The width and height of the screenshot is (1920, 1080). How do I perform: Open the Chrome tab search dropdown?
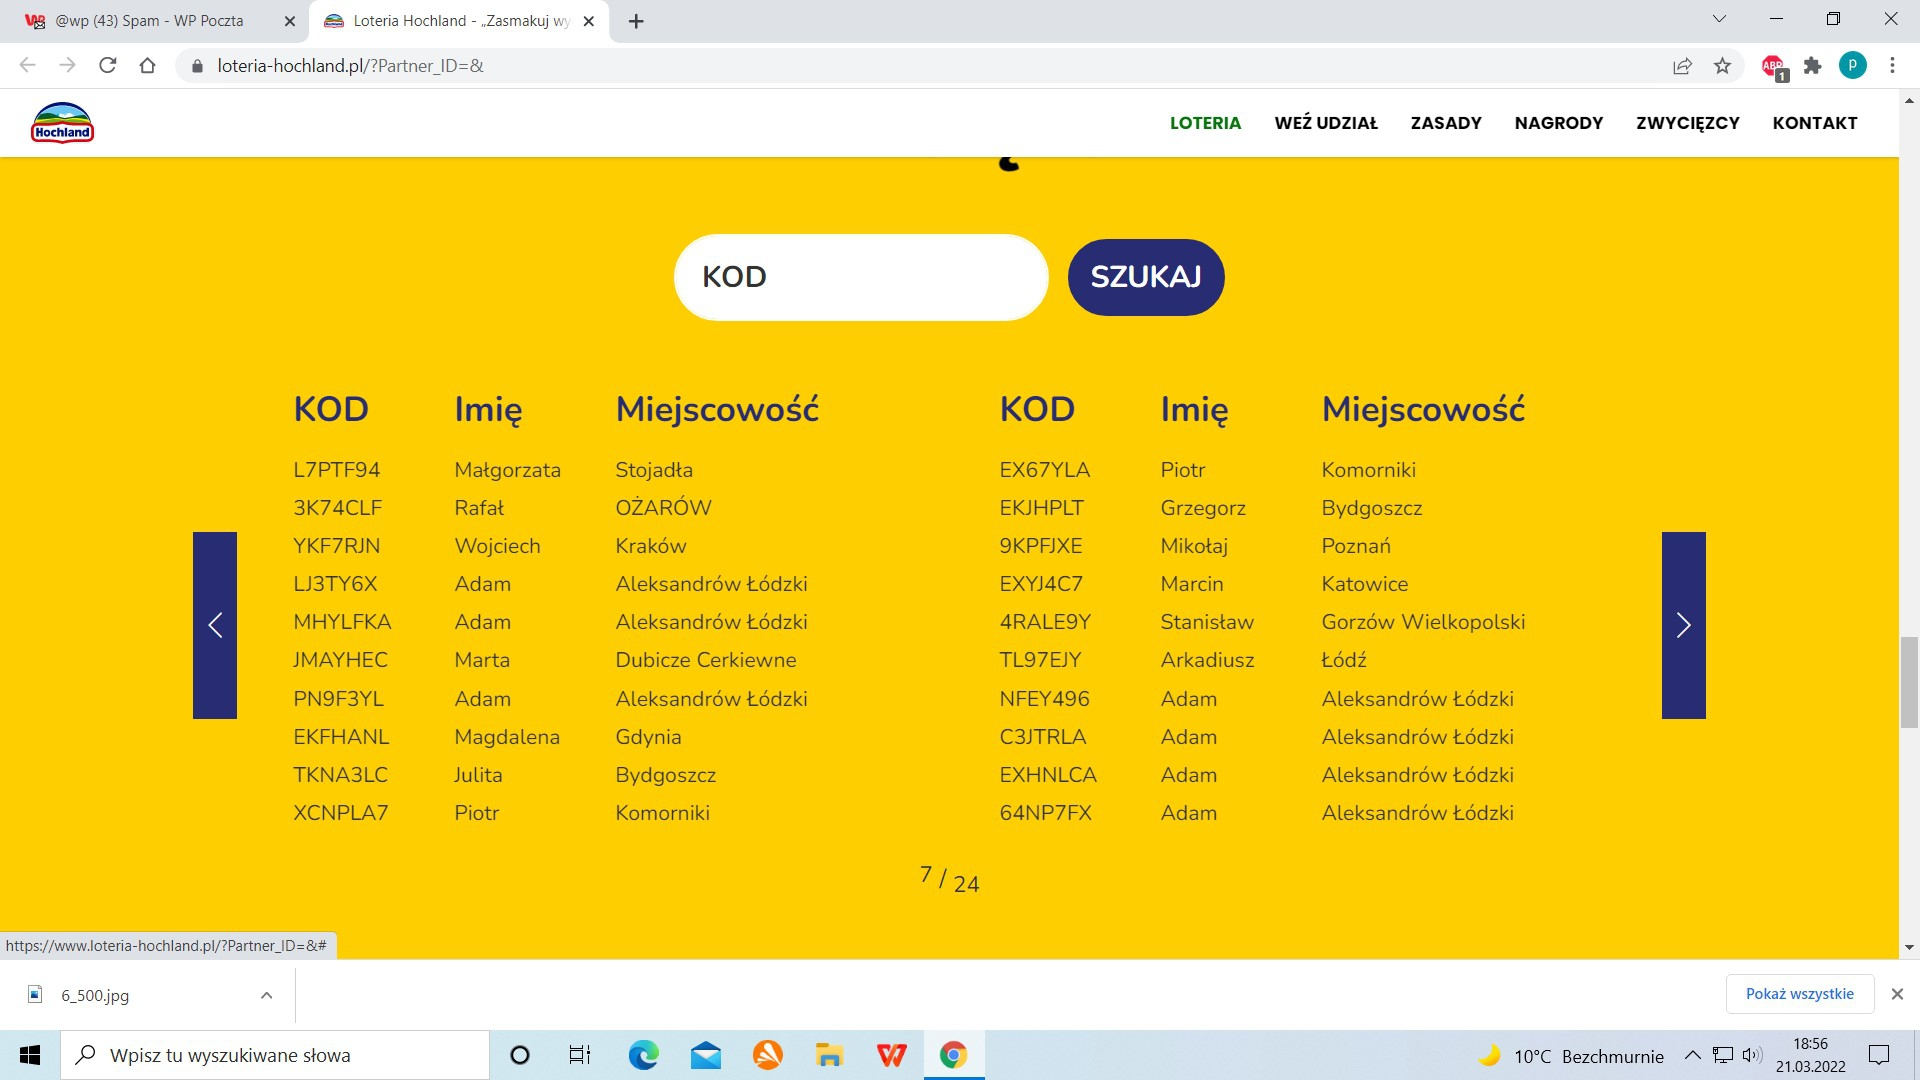(1719, 19)
